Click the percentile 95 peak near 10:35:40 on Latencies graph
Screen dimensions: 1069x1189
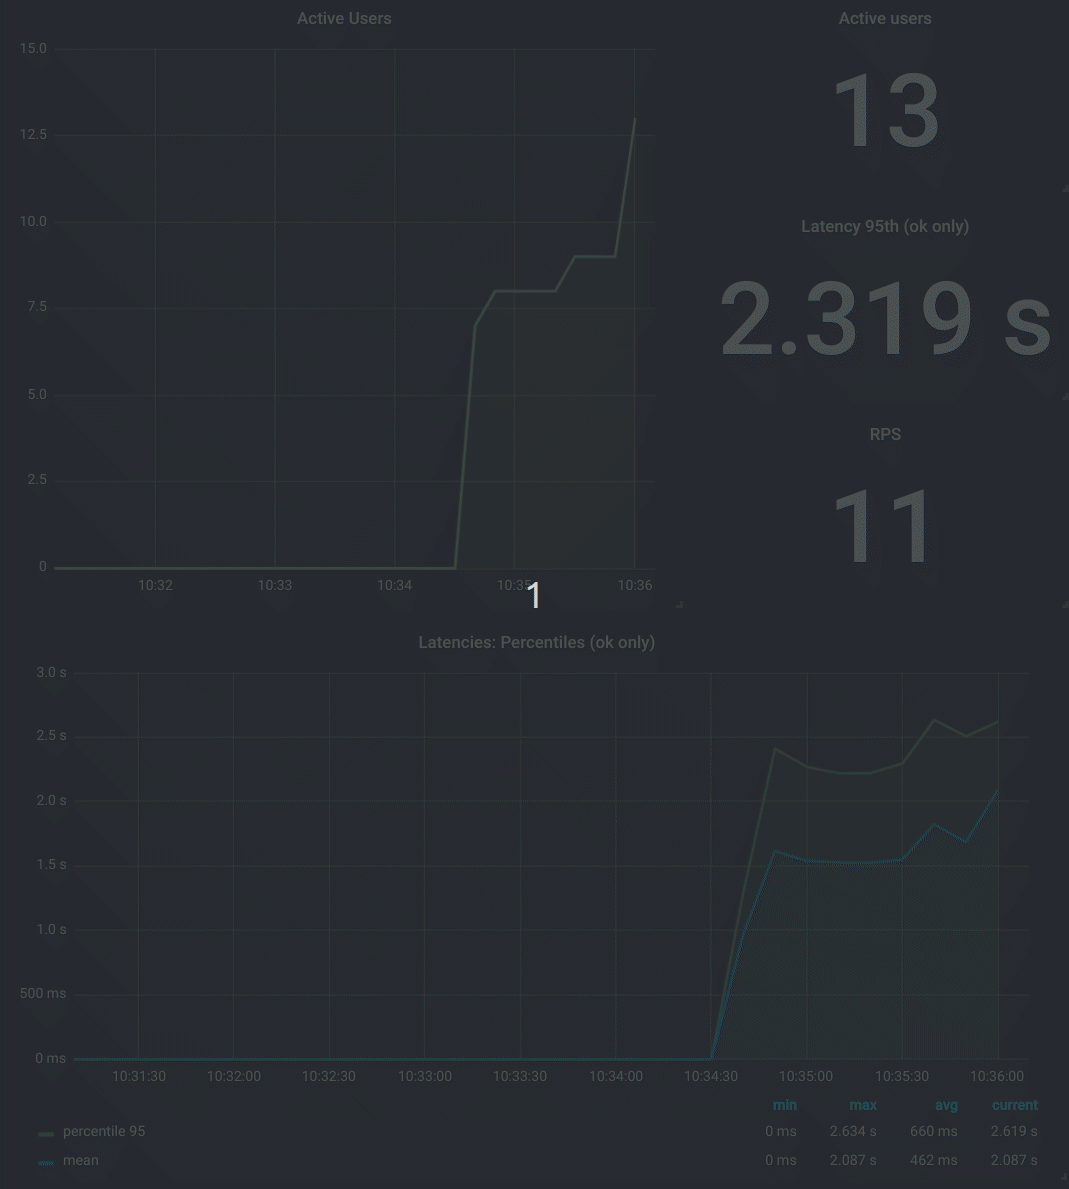(934, 720)
